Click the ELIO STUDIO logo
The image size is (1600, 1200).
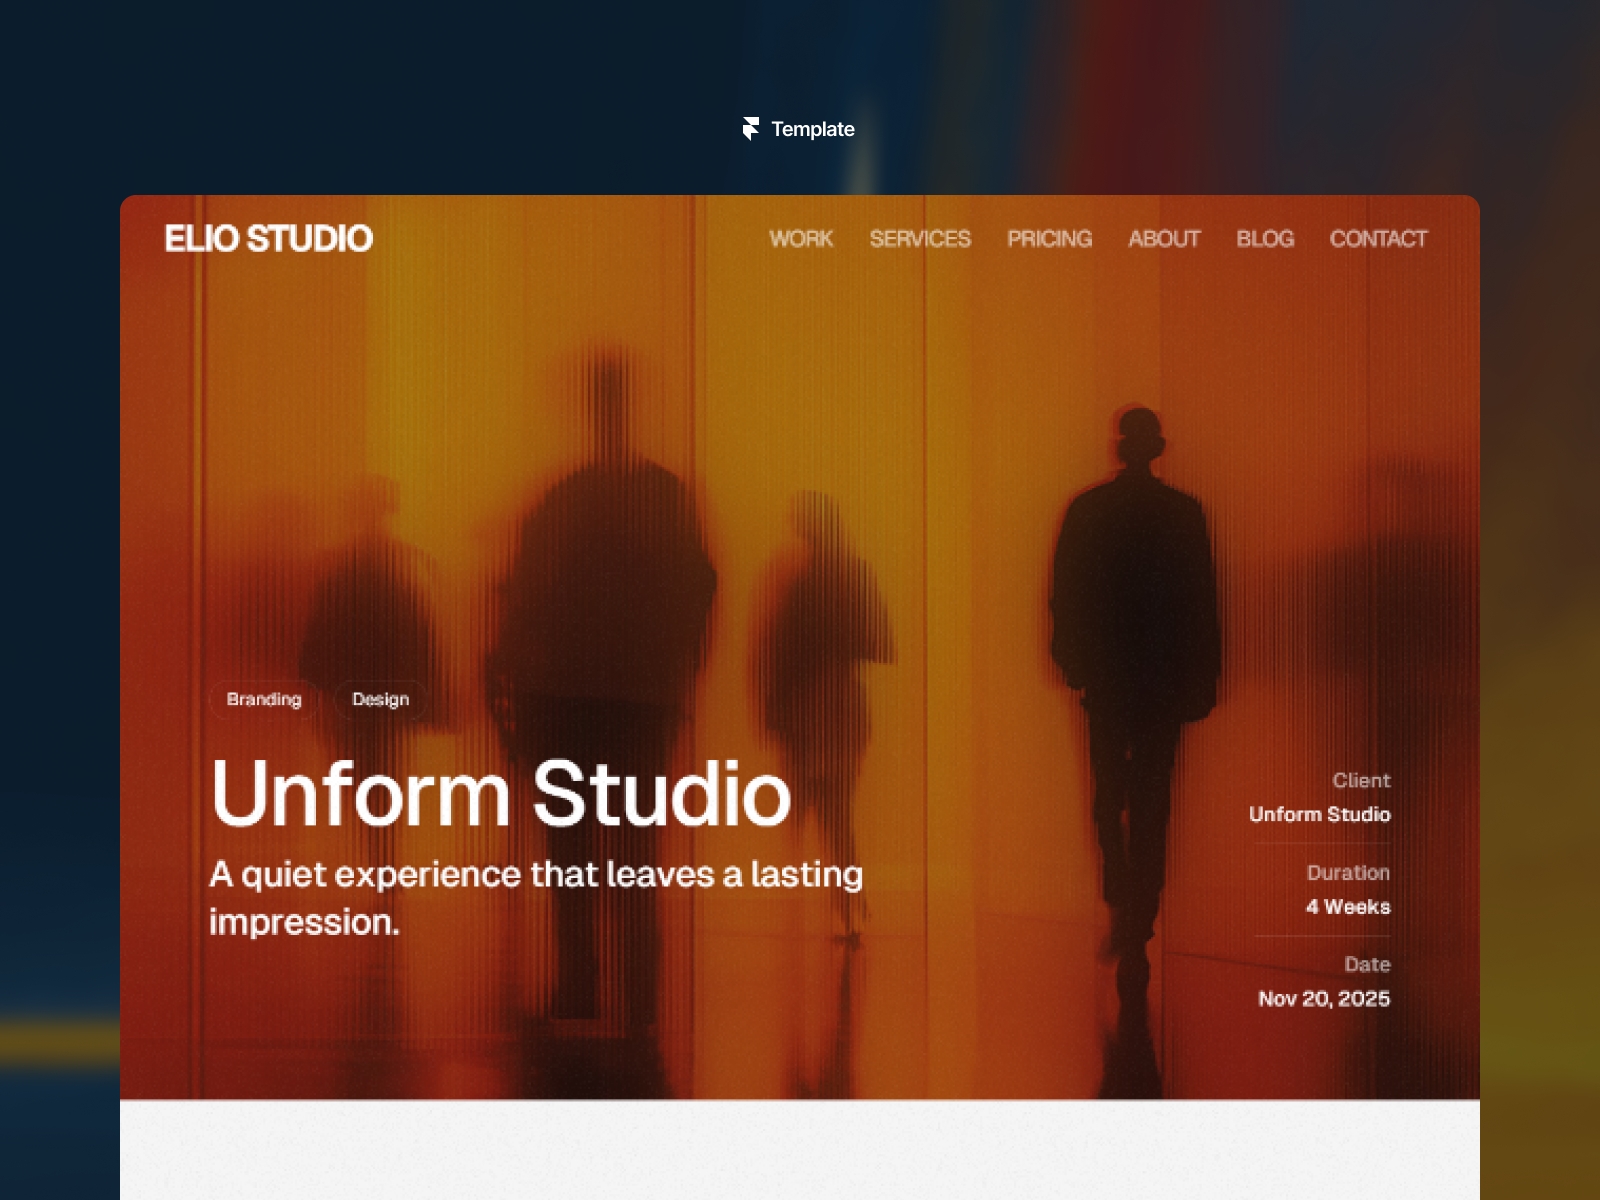click(268, 238)
